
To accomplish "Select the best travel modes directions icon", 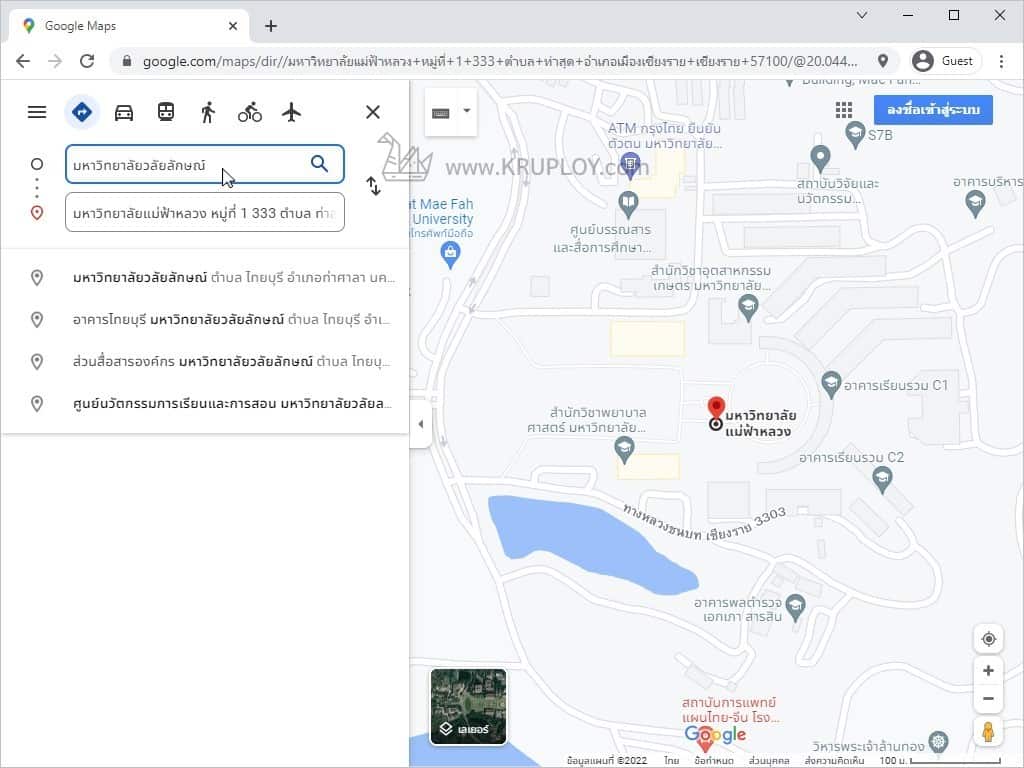I will click(82, 112).
